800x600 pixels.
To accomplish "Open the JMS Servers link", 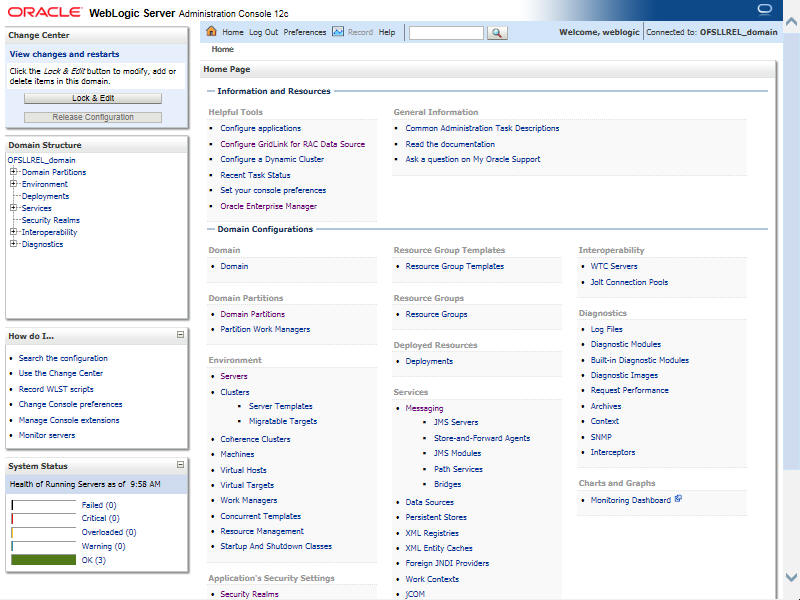I will [456, 422].
